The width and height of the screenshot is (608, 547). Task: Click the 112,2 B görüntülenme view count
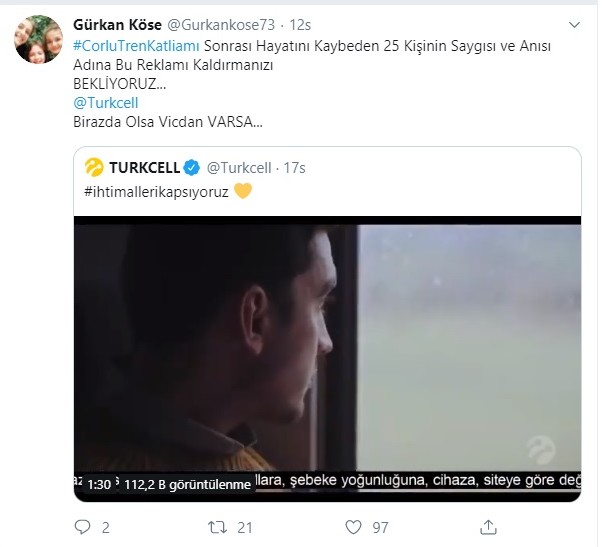coord(188,484)
